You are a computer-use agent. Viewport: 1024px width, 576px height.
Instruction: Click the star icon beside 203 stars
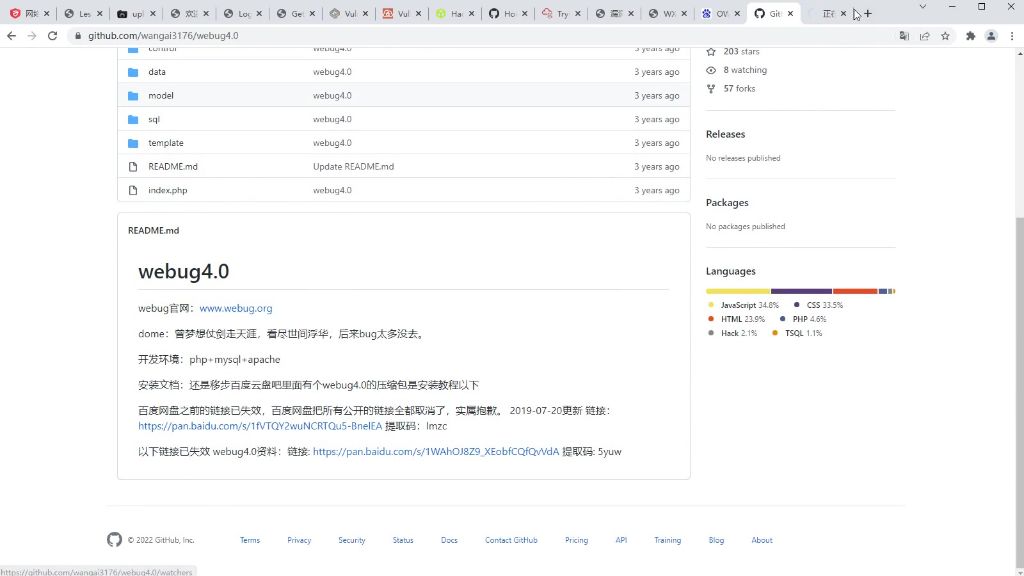(711, 52)
